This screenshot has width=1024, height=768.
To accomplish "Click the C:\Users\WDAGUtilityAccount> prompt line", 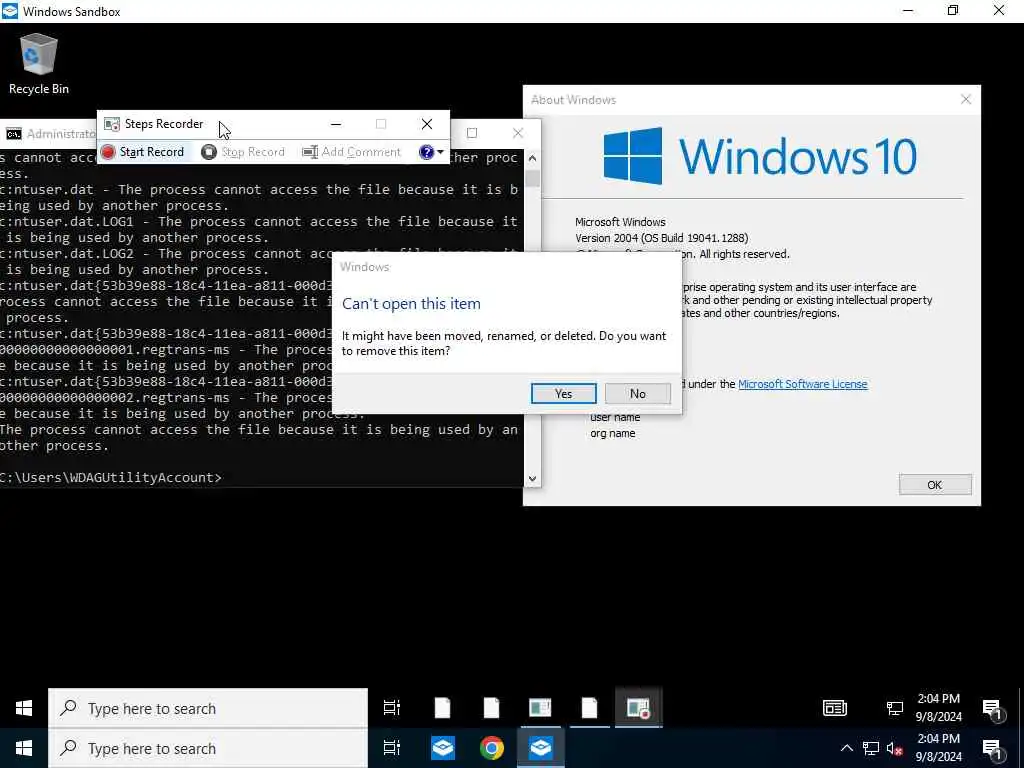I will point(111,477).
